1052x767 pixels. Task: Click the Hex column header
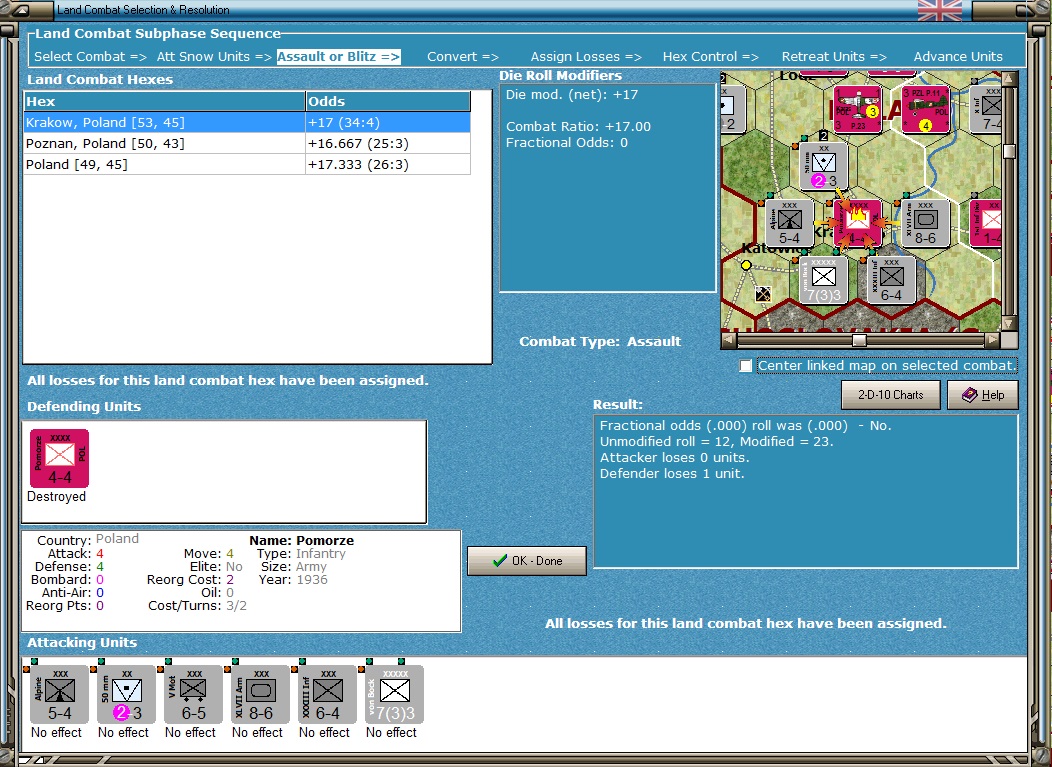[164, 101]
